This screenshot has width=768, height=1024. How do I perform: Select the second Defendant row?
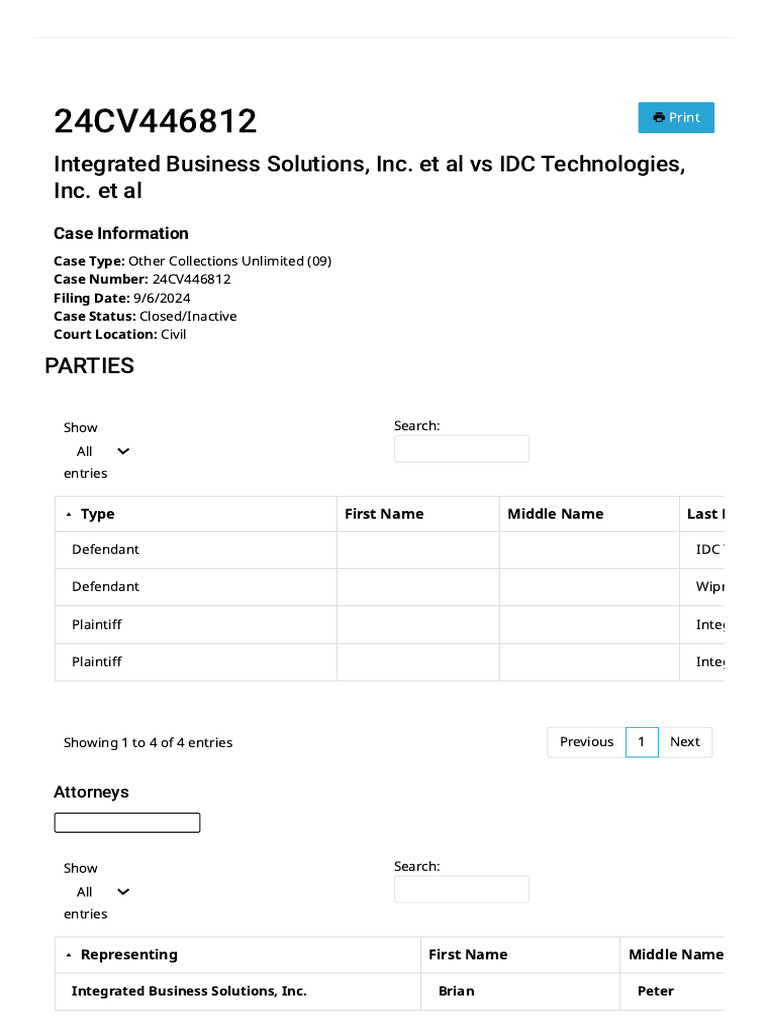click(x=106, y=587)
